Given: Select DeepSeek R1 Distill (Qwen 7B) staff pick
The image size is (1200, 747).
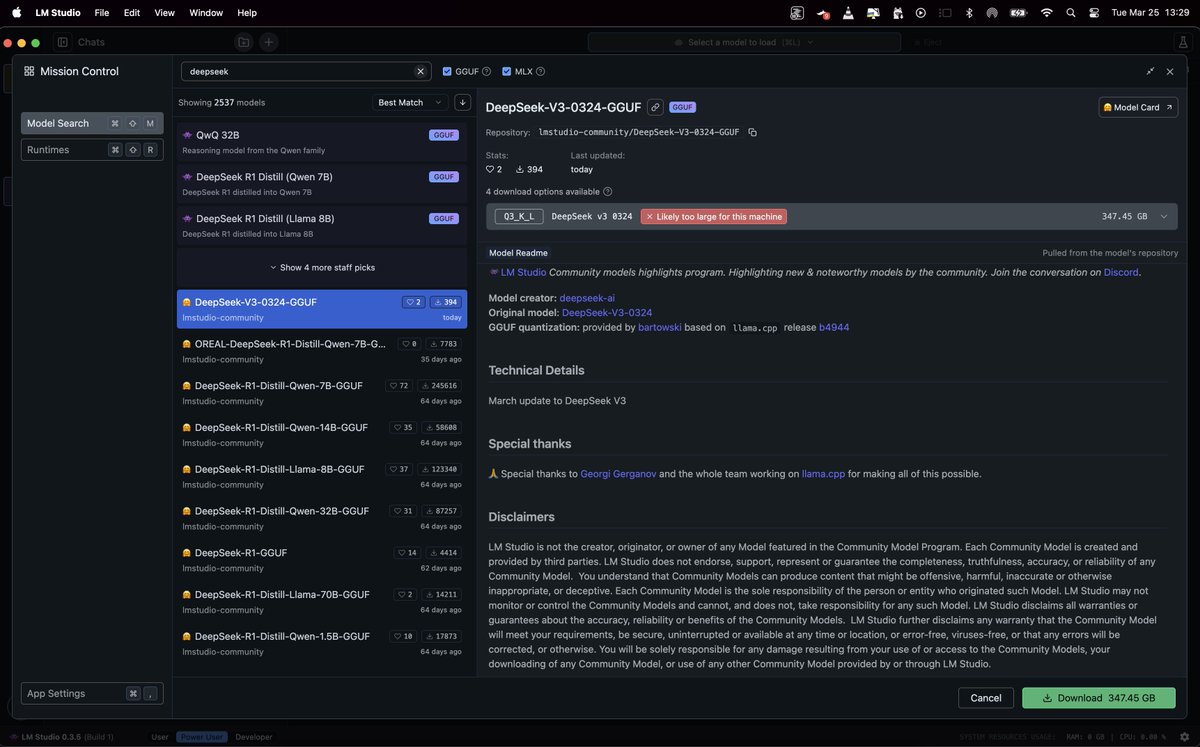Looking at the screenshot, I should pos(321,184).
